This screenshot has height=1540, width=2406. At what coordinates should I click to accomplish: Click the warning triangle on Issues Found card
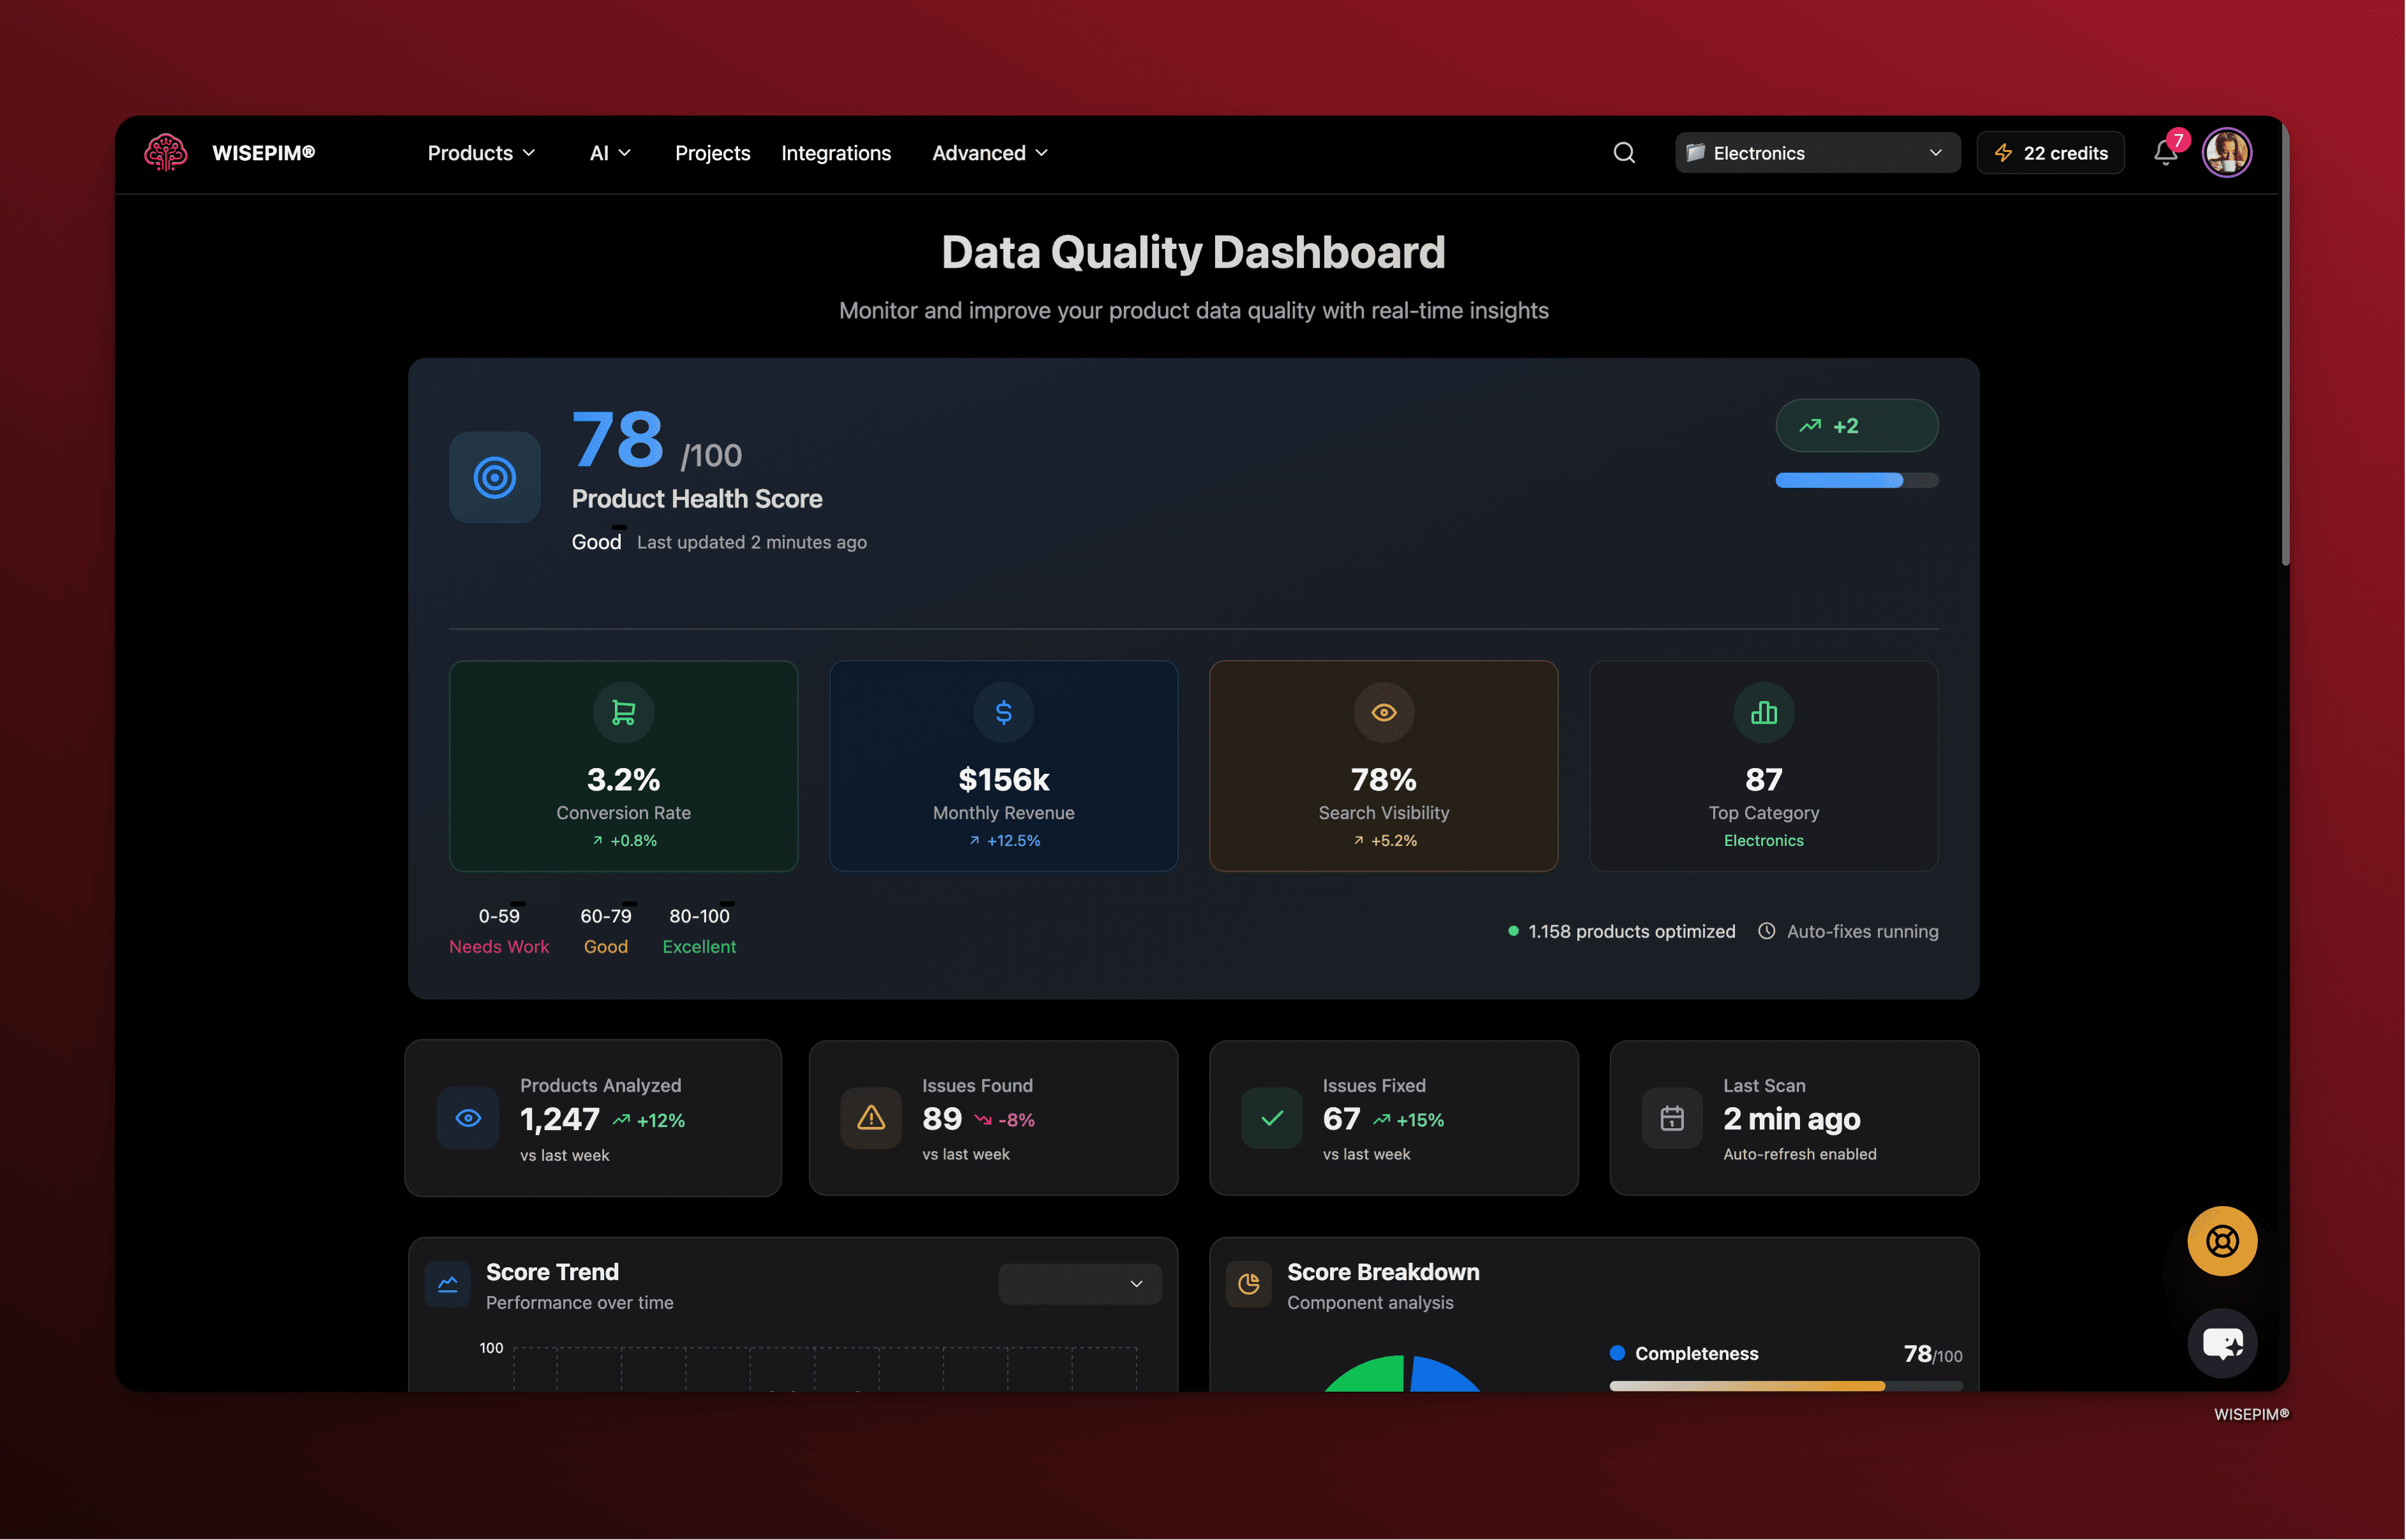870,1118
